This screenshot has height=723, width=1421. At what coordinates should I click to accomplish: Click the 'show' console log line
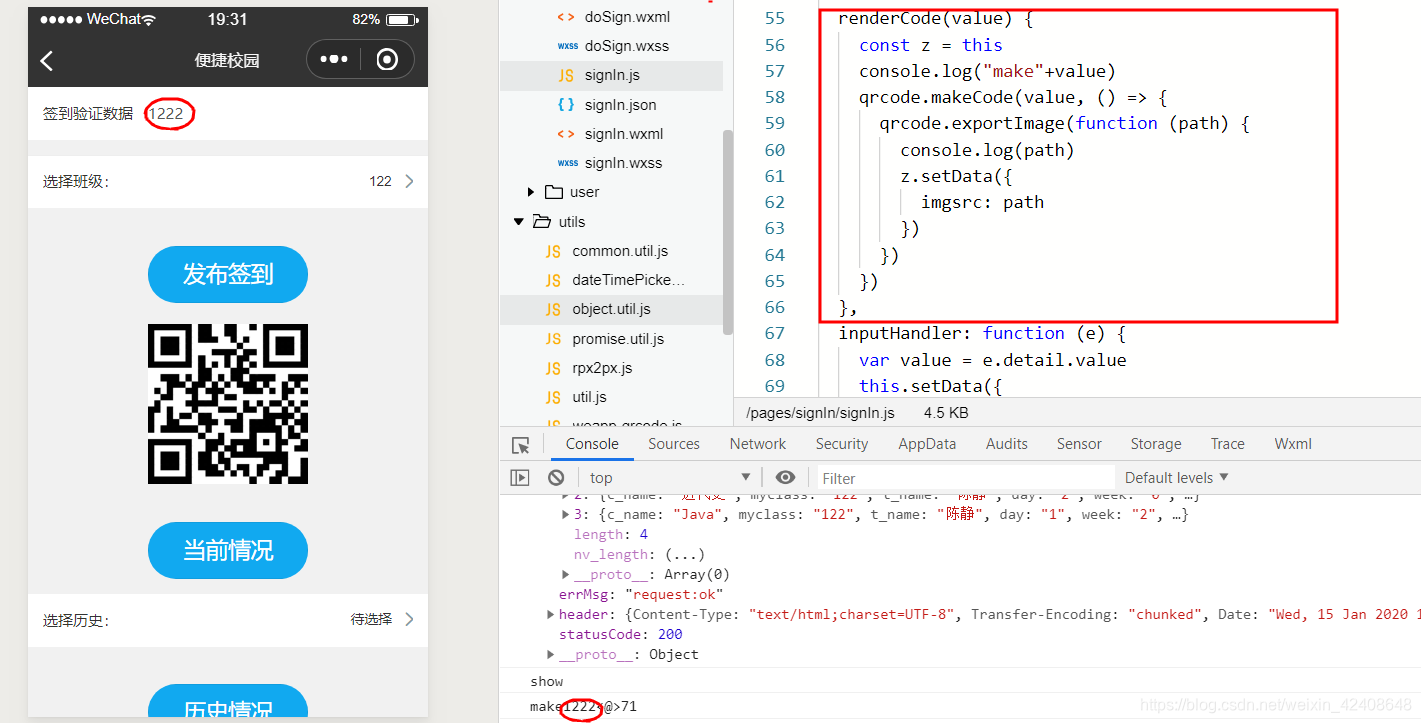click(547, 681)
